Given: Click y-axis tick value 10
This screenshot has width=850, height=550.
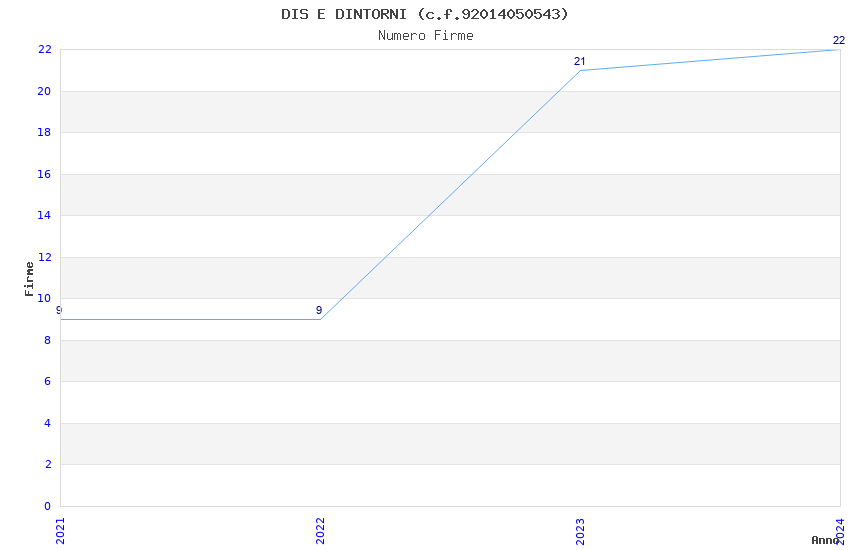Looking at the screenshot, I should (x=44, y=298).
